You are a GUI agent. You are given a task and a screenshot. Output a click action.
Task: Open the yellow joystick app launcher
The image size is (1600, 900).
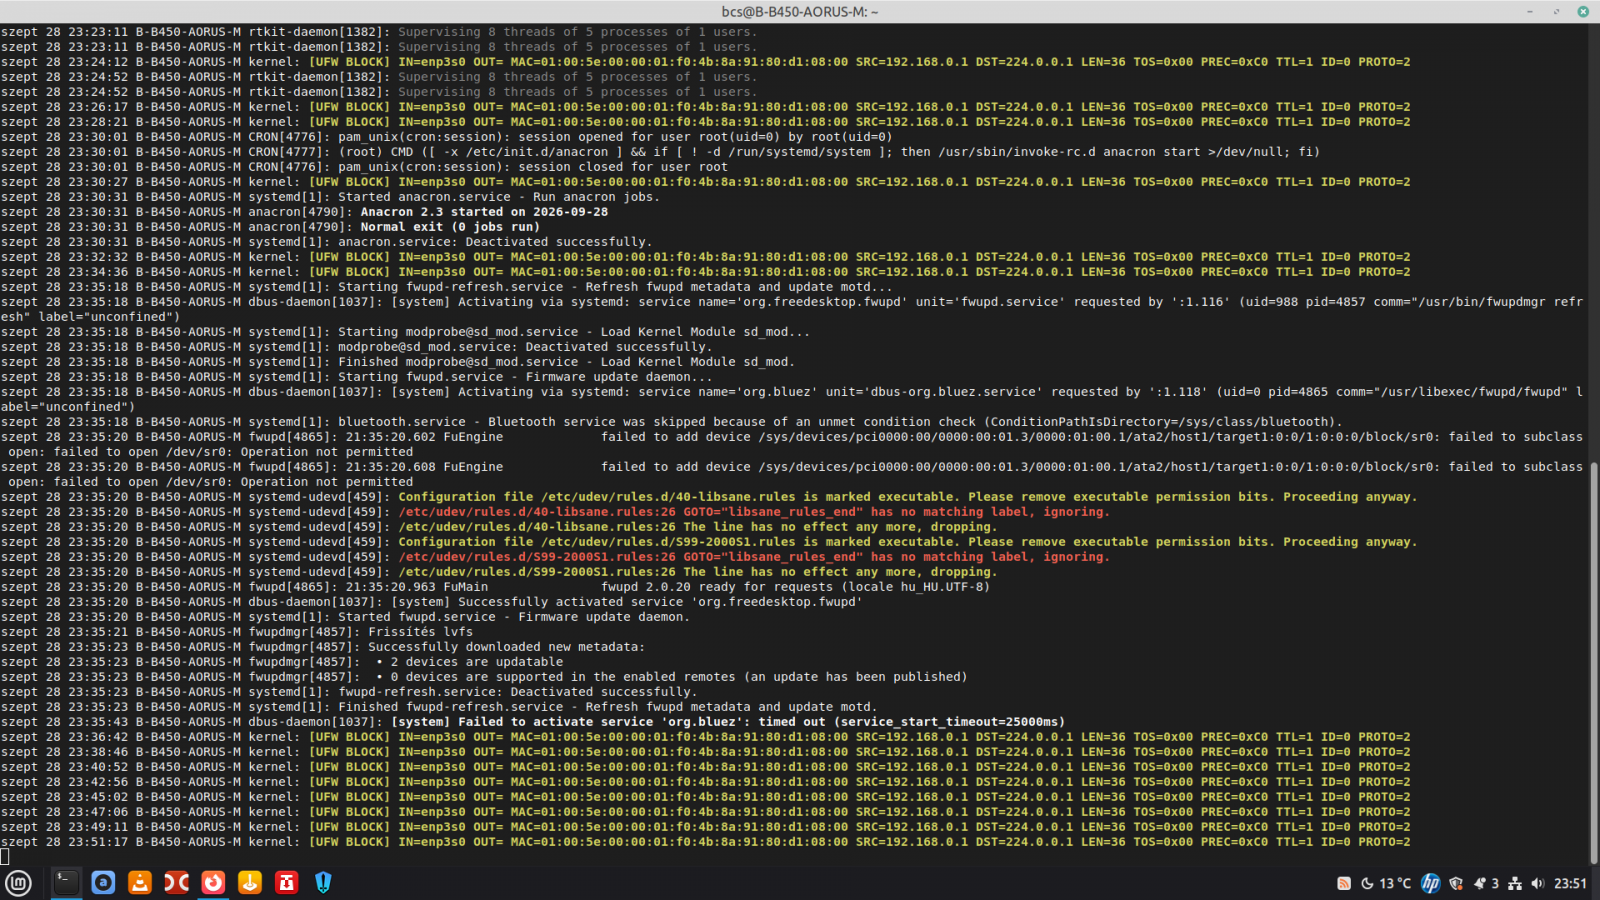click(250, 882)
